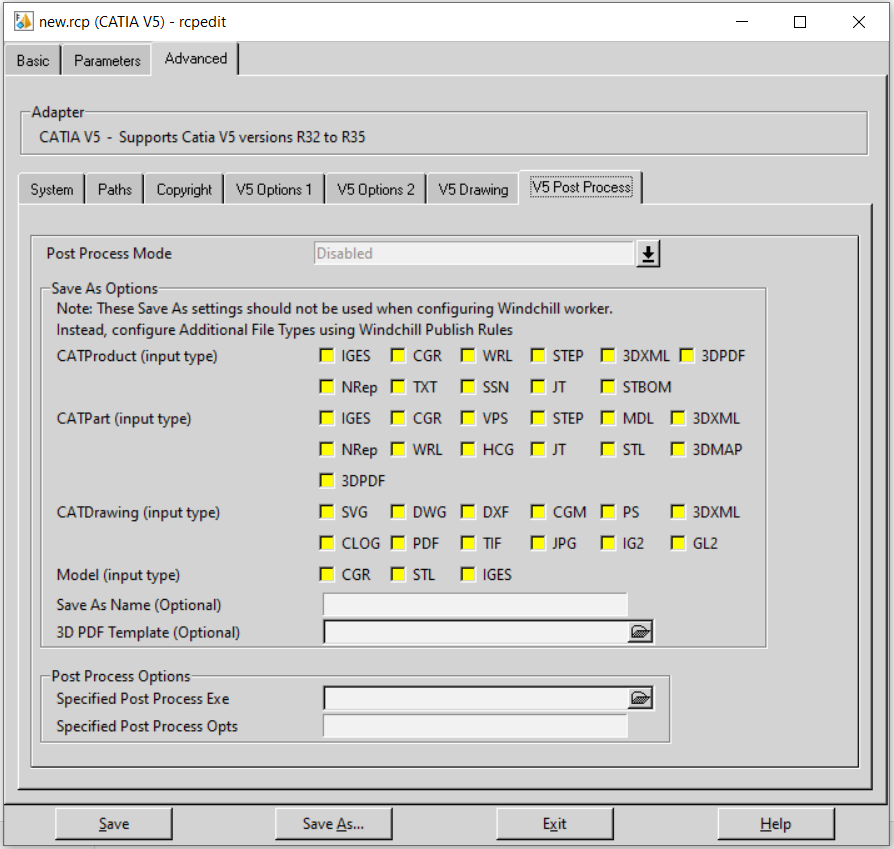This screenshot has height=849, width=894.
Task: Click the Specified Post Process Exe field
Action: (x=476, y=698)
